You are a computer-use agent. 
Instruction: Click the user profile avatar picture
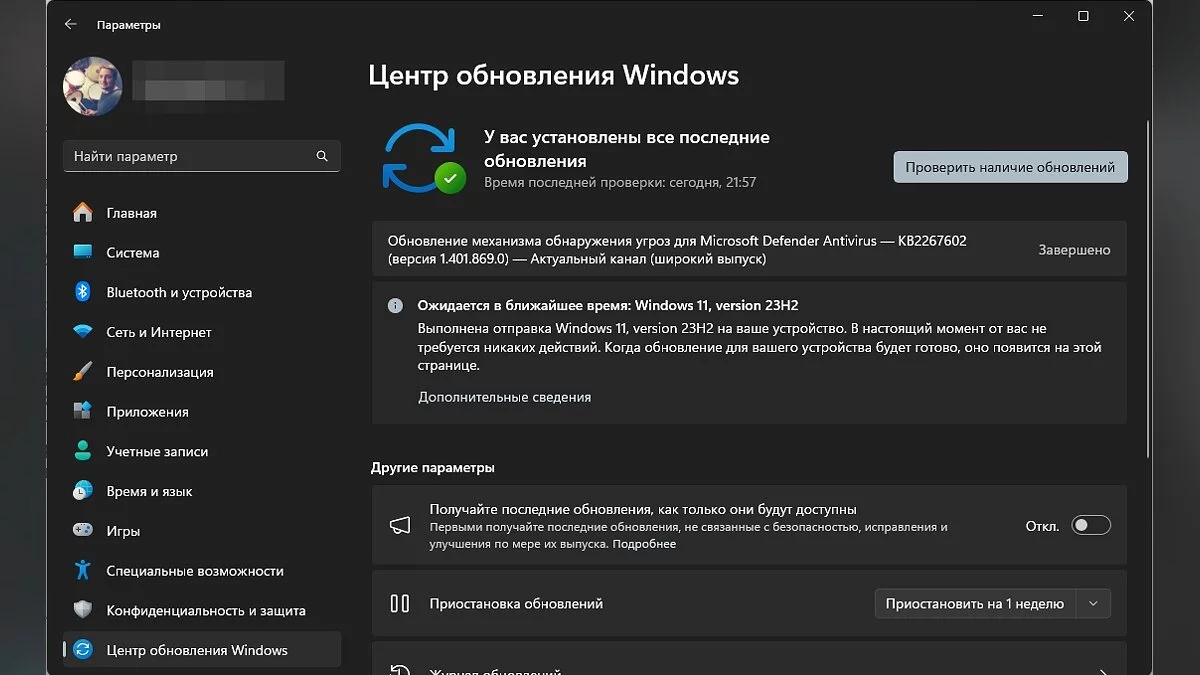93,86
